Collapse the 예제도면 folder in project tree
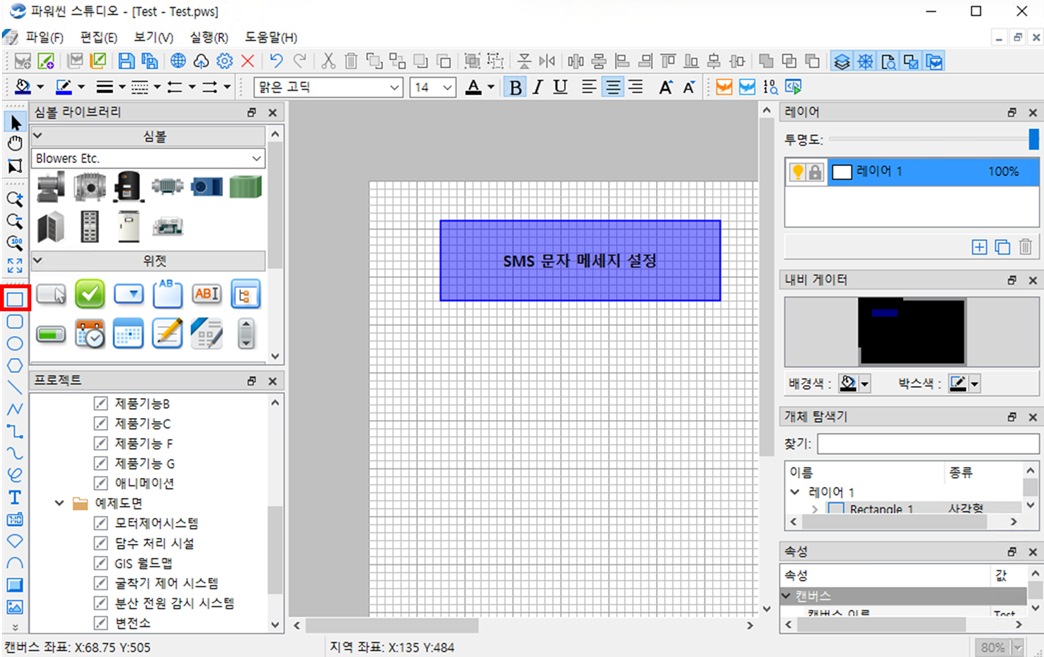The image size is (1044, 657). pos(60,503)
